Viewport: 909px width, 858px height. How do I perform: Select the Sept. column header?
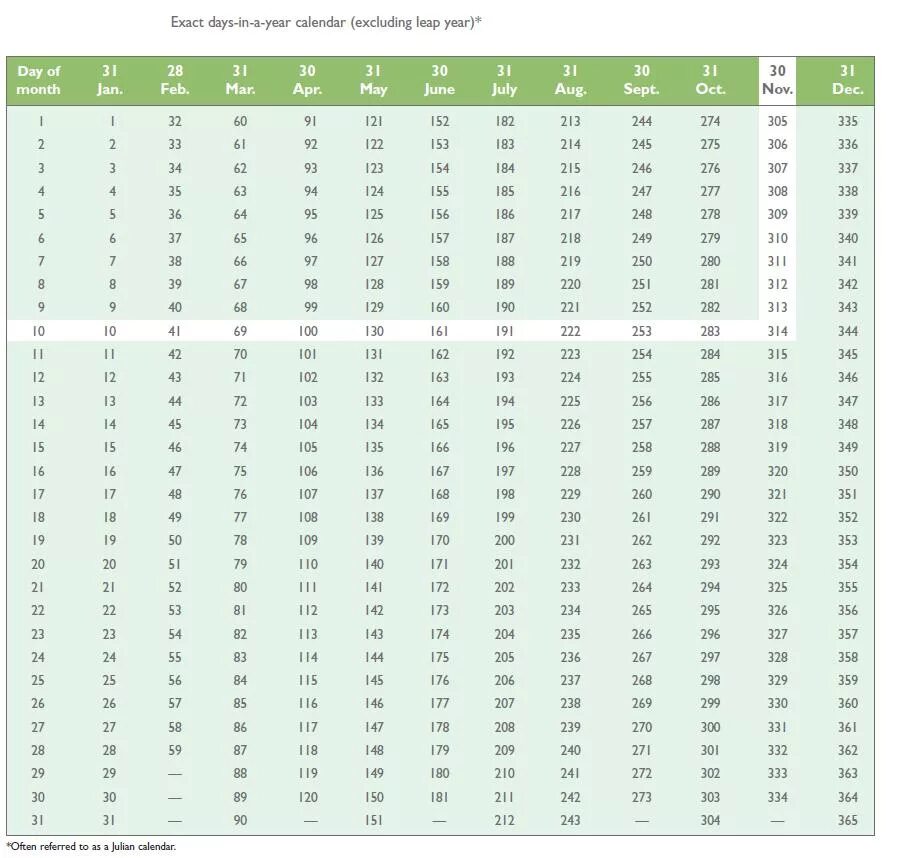(x=641, y=80)
